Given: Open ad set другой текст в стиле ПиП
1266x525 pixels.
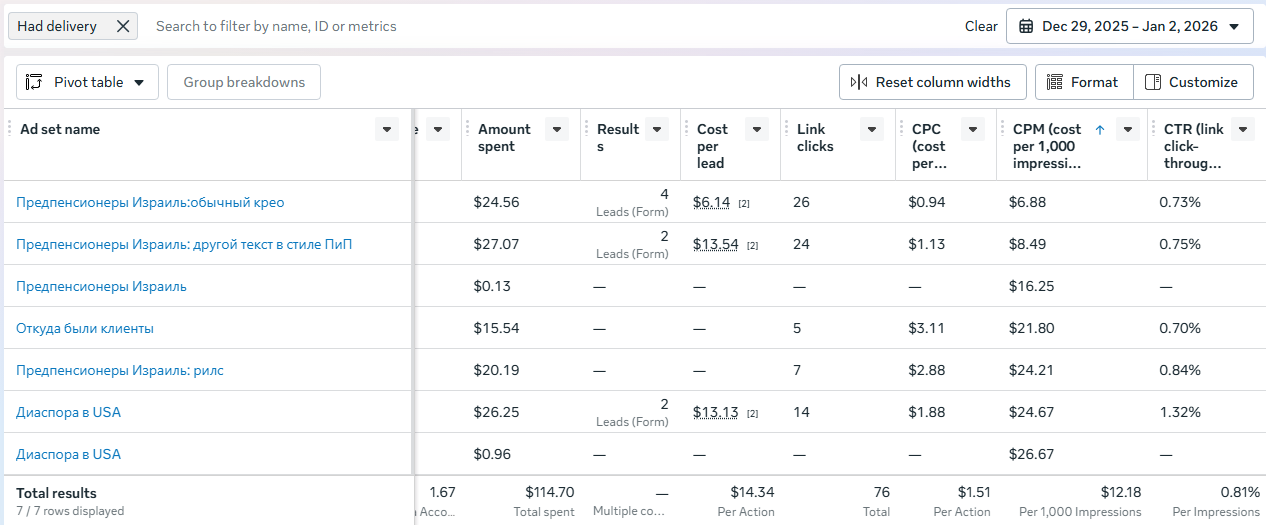Looking at the screenshot, I should click(x=184, y=244).
